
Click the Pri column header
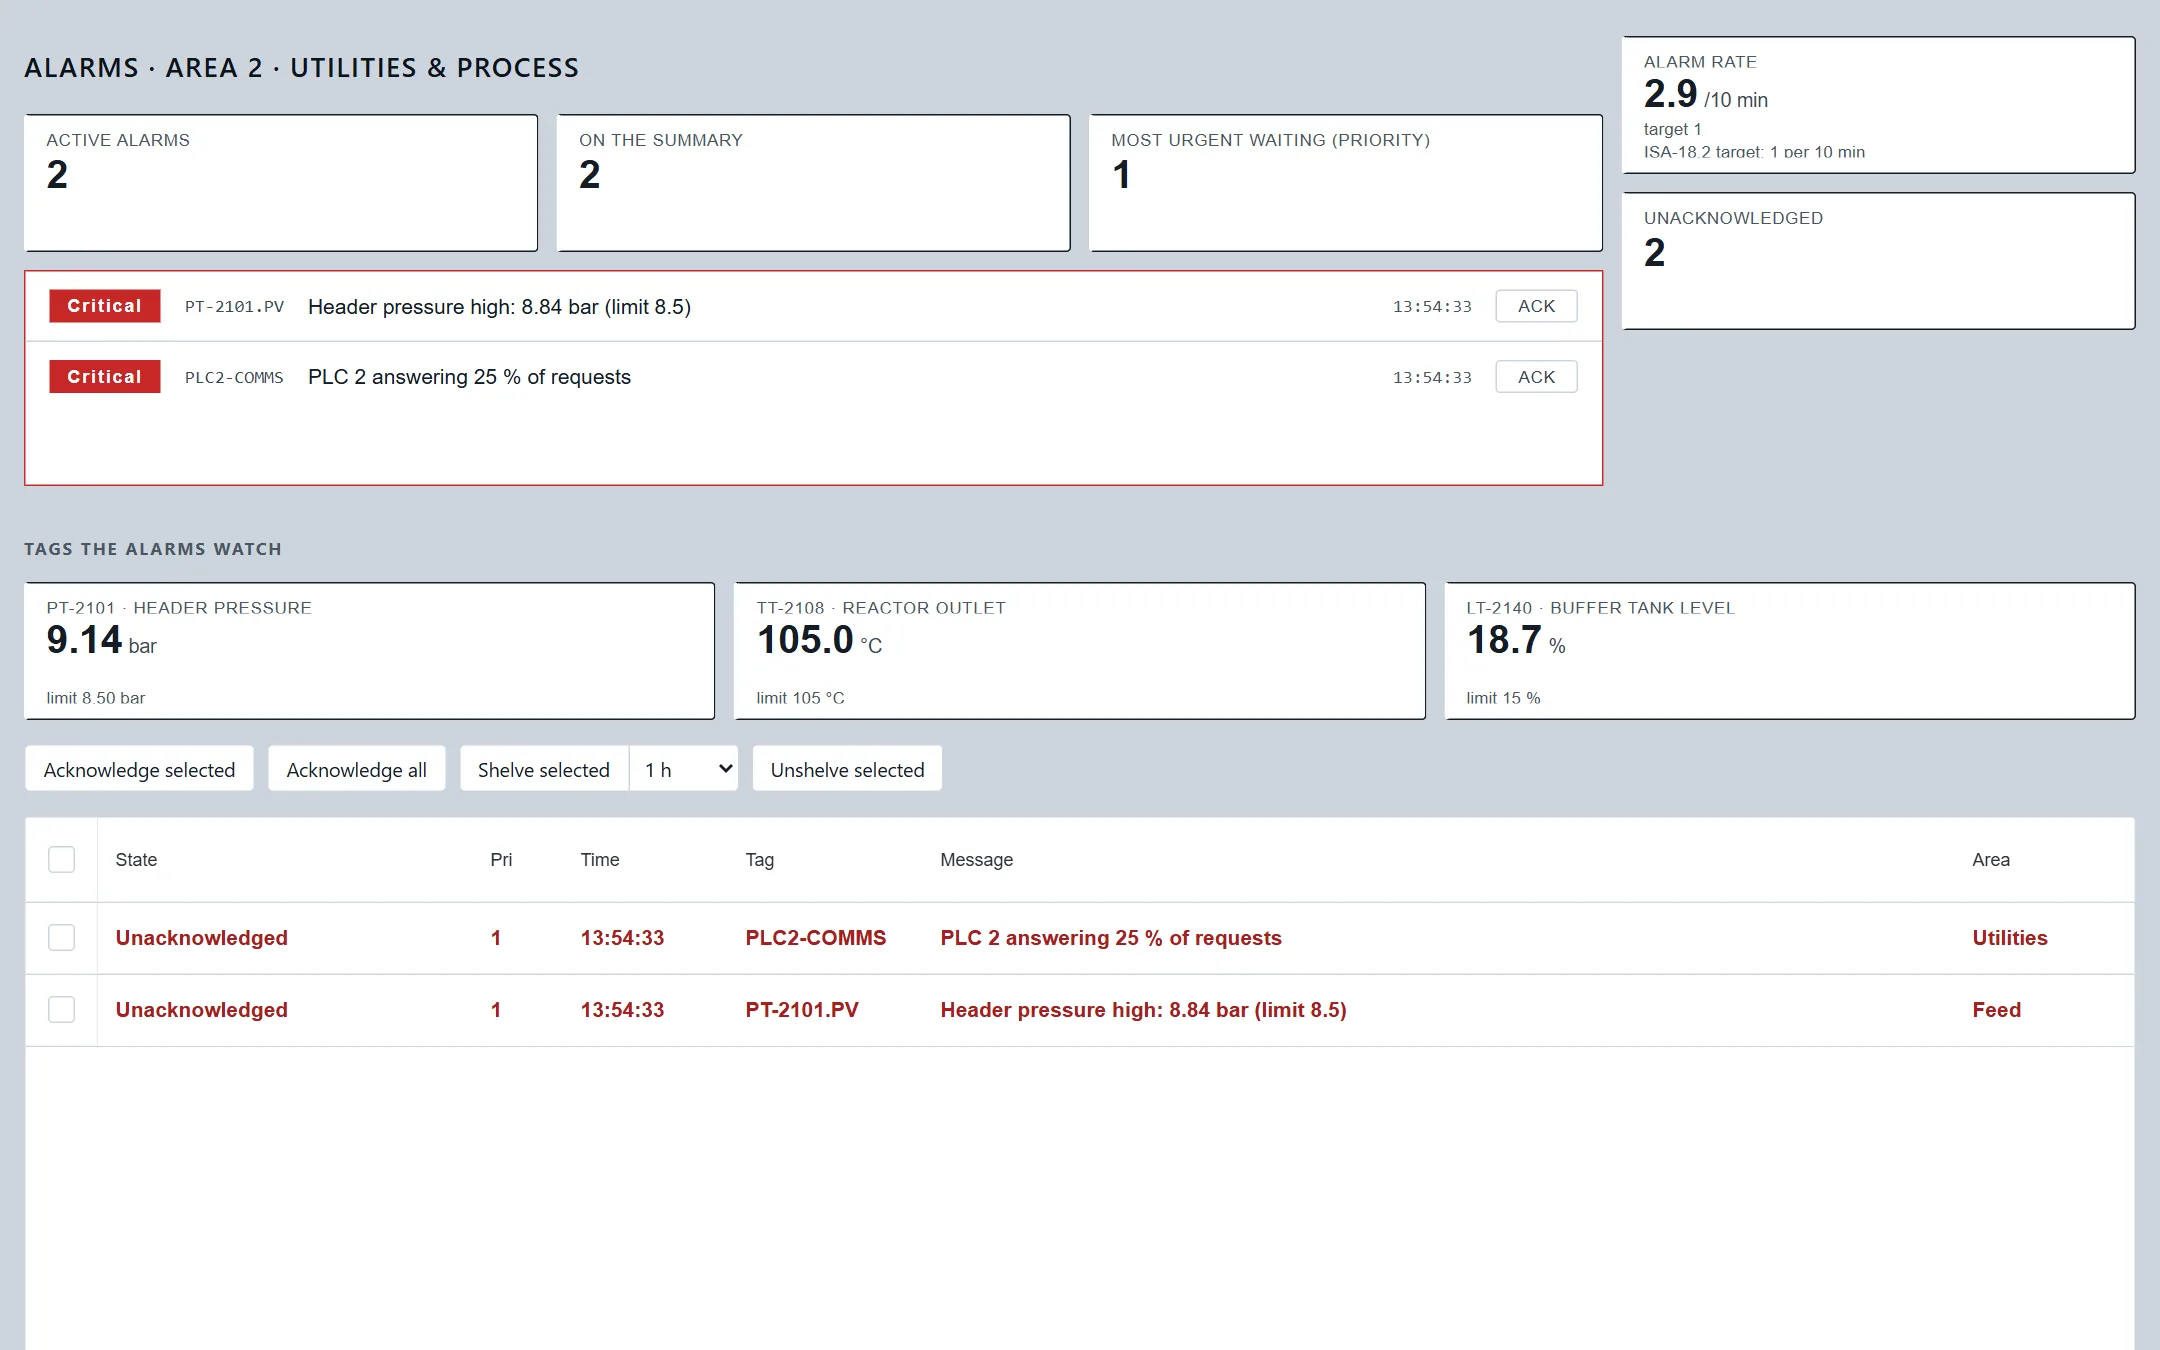point(501,860)
